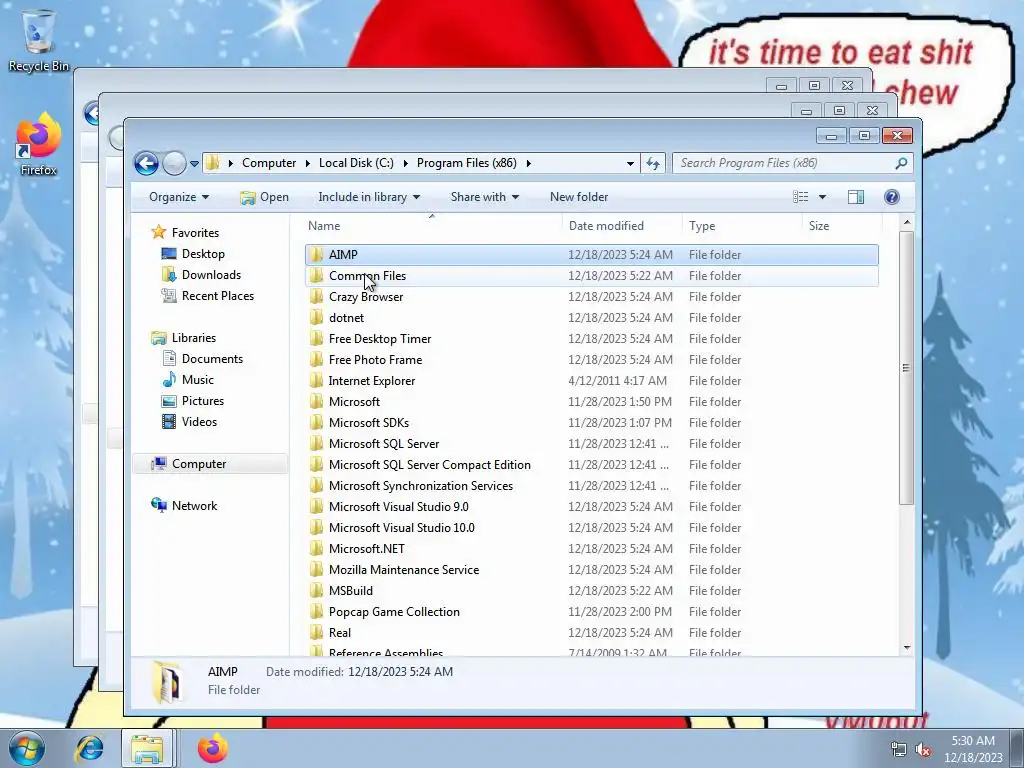The image size is (1024, 768).
Task: Open Downloads in the navigation pane
Action: coord(211,275)
